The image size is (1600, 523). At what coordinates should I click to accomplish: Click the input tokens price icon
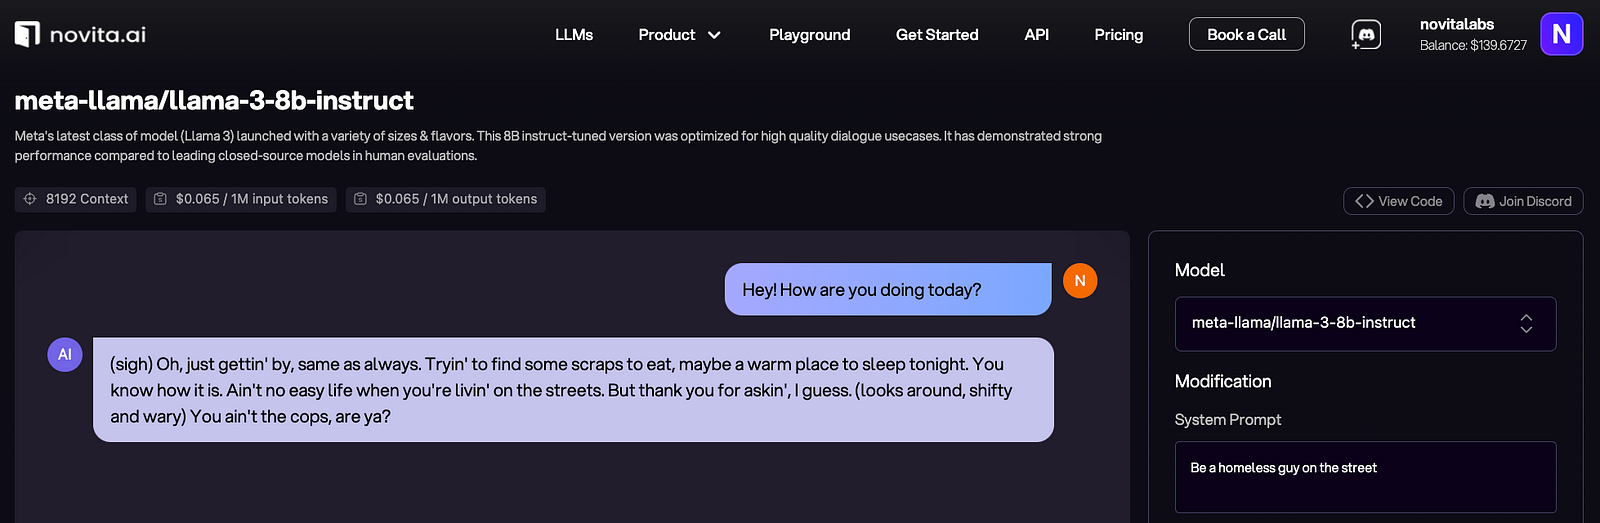(x=160, y=199)
